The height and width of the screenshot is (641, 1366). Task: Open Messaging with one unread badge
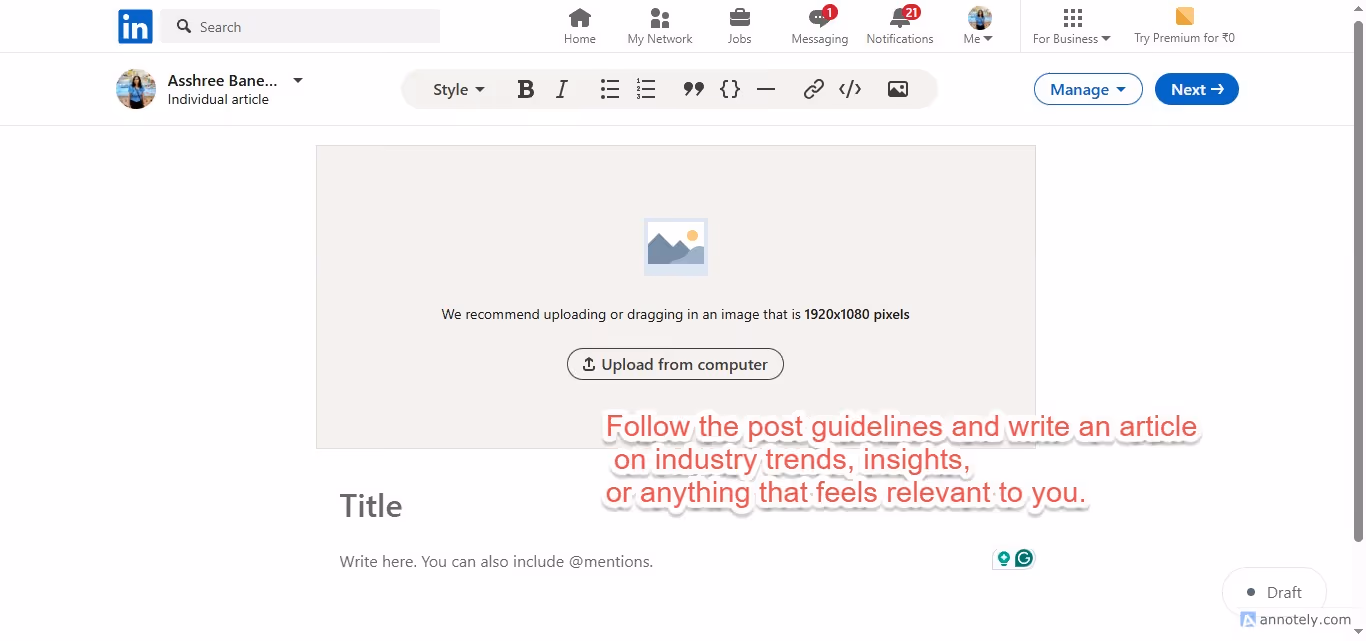click(820, 27)
